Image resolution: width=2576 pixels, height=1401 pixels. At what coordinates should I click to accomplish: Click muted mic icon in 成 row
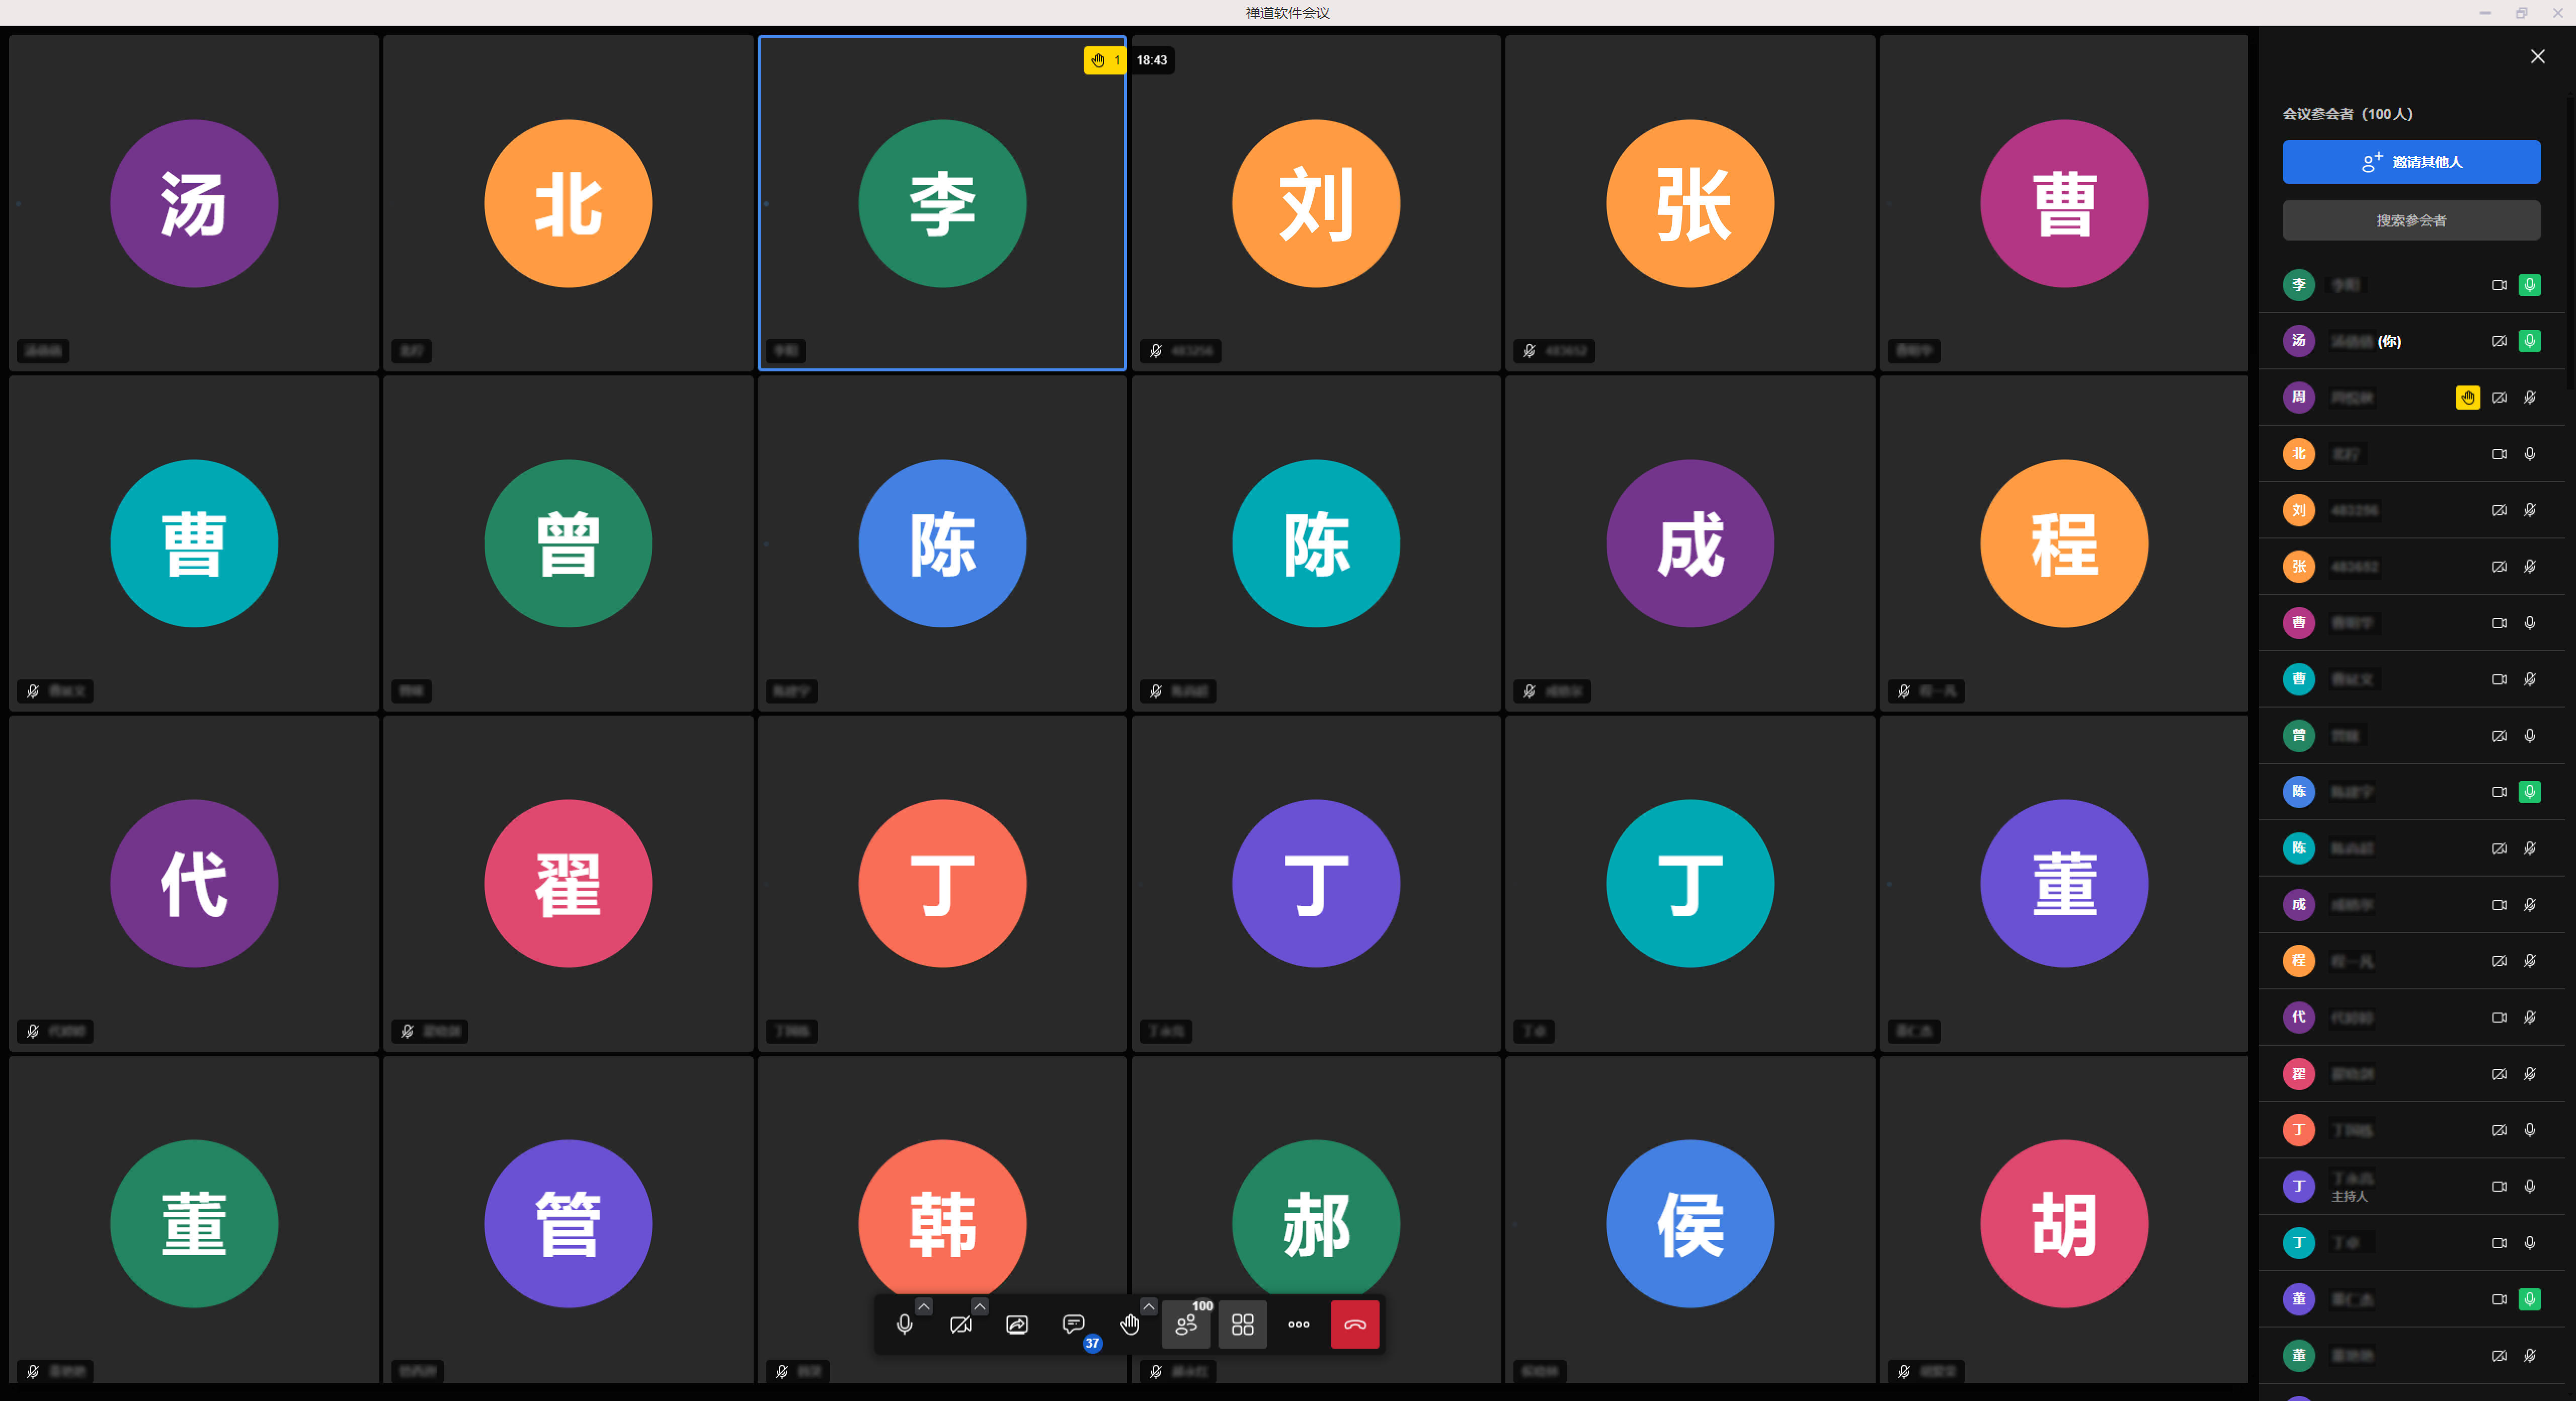pyautogui.click(x=2529, y=905)
